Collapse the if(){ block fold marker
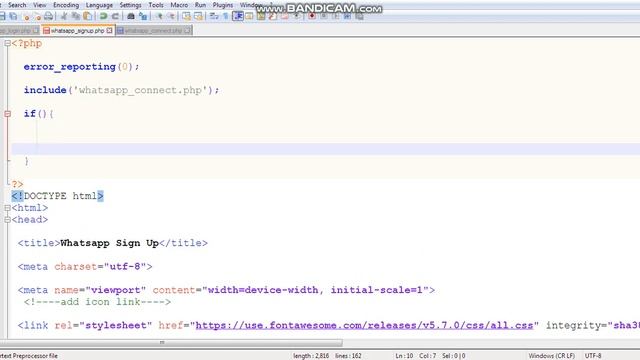This screenshot has width=640, height=360. coord(7,114)
